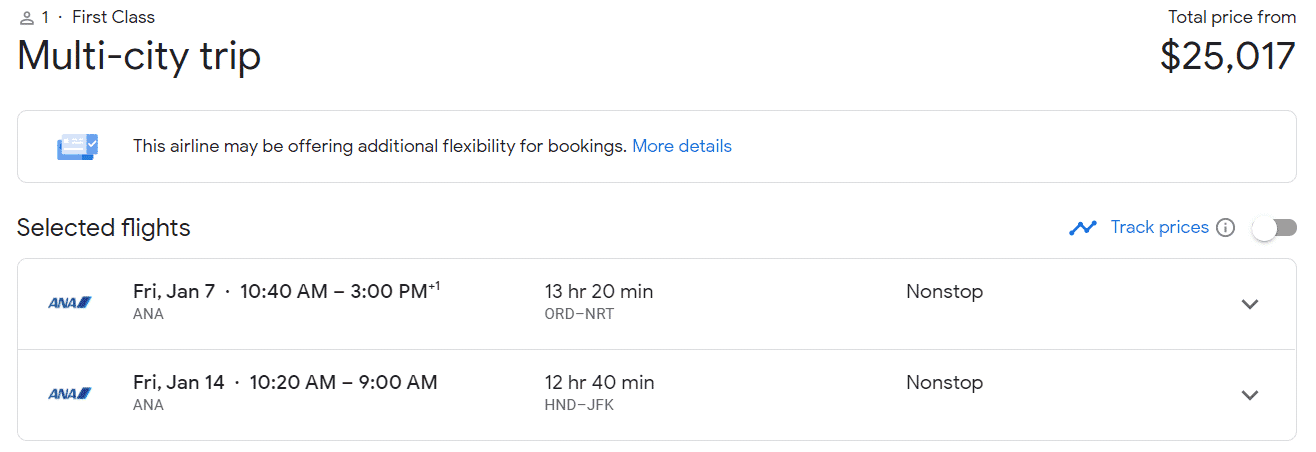Click the Multi-city trip heading

pyautogui.click(x=139, y=56)
